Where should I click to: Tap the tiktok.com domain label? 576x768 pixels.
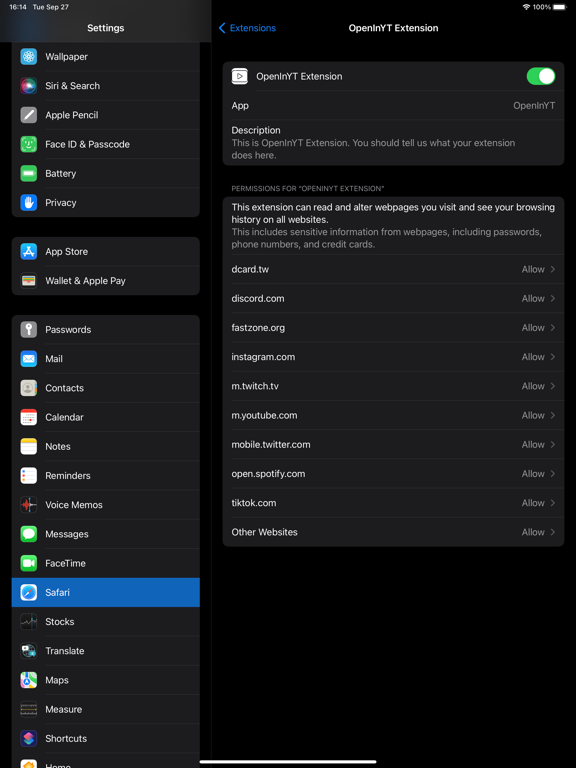tap(254, 503)
